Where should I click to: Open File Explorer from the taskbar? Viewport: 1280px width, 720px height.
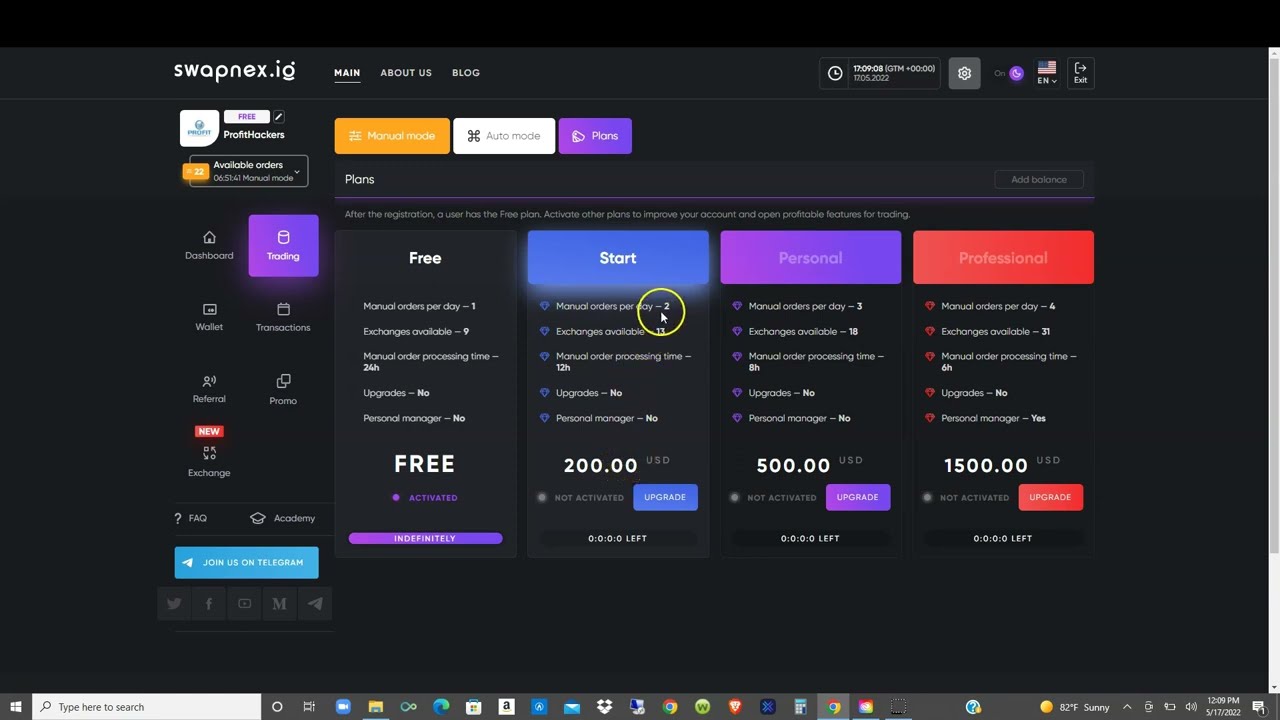coord(376,707)
